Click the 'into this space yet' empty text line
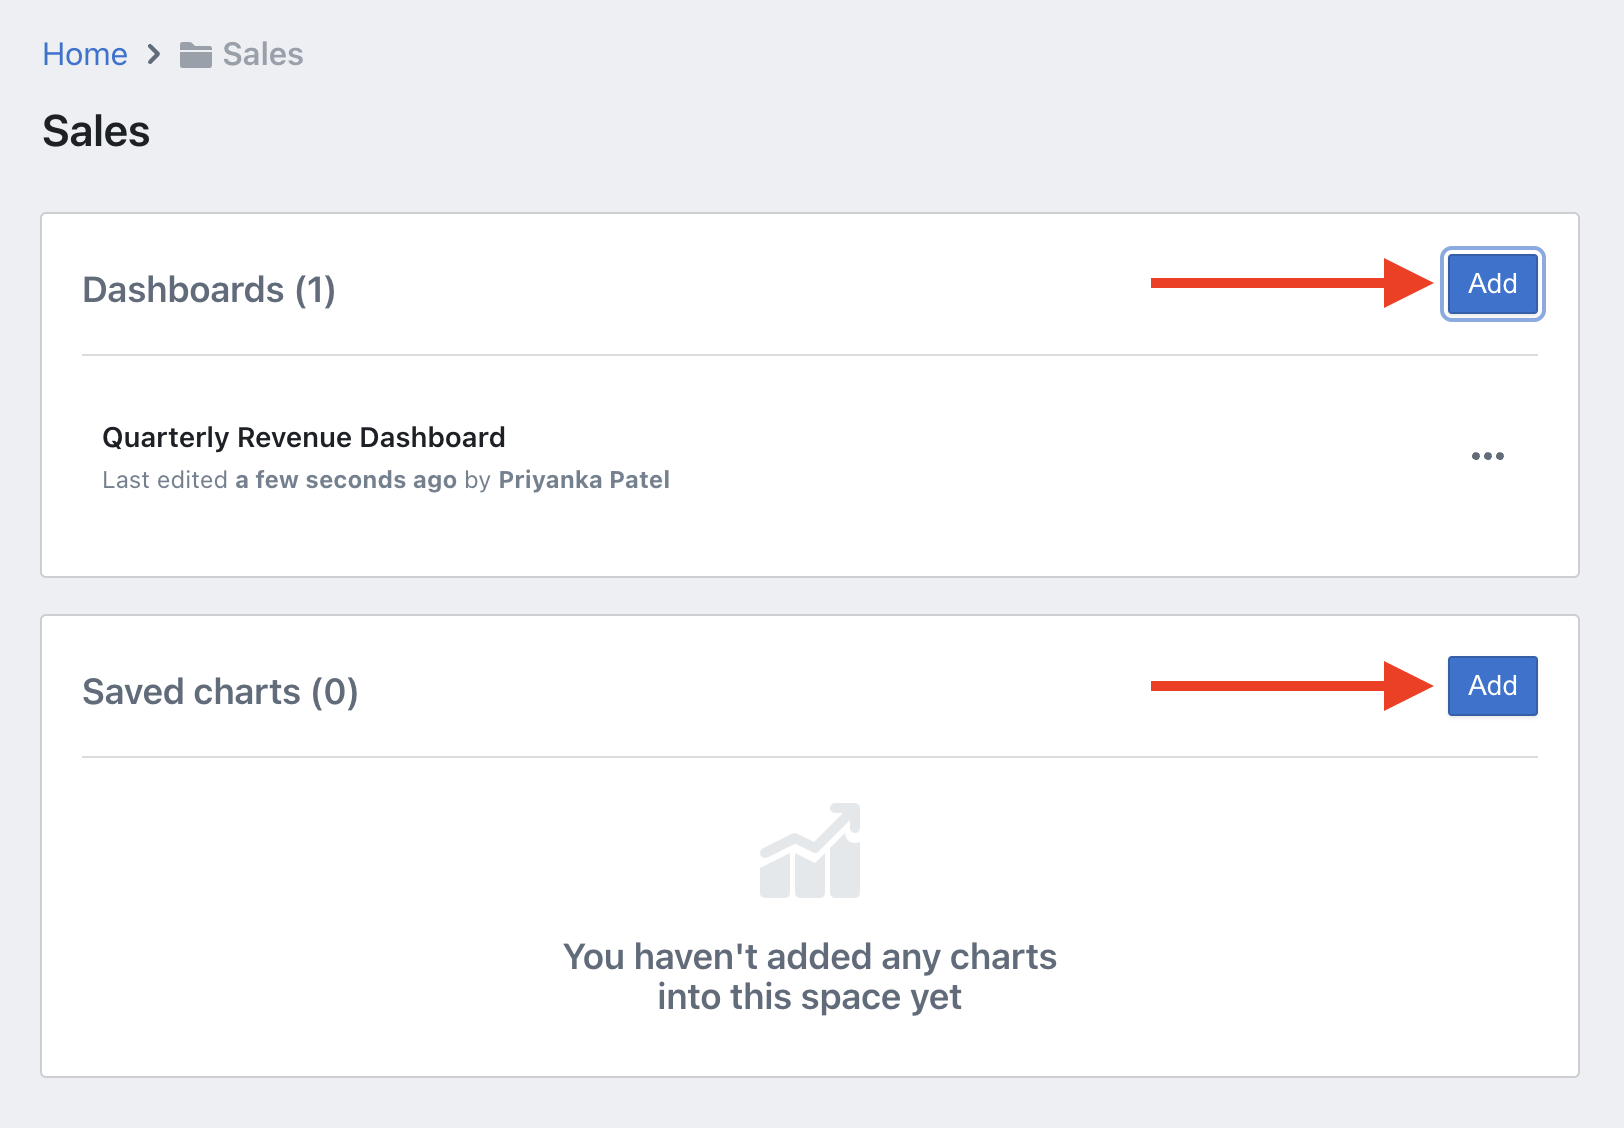Screen dimensions: 1624x1128 [810, 997]
